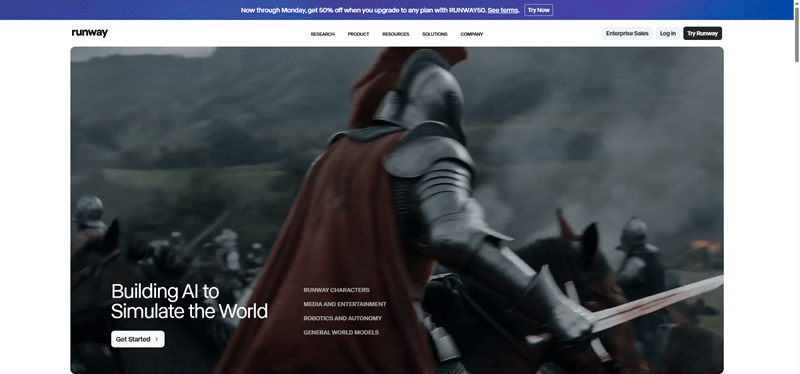800x374 pixels.
Task: Click the Get Started button
Action: tap(138, 339)
